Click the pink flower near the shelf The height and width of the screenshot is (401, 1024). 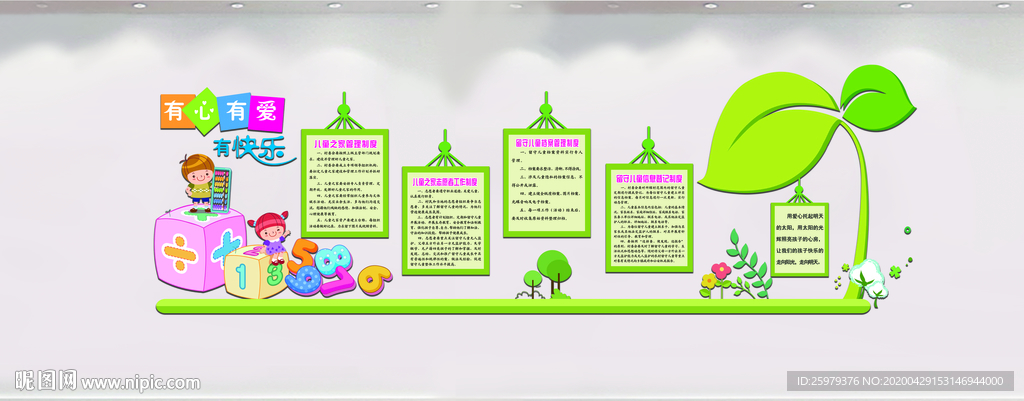(721, 270)
